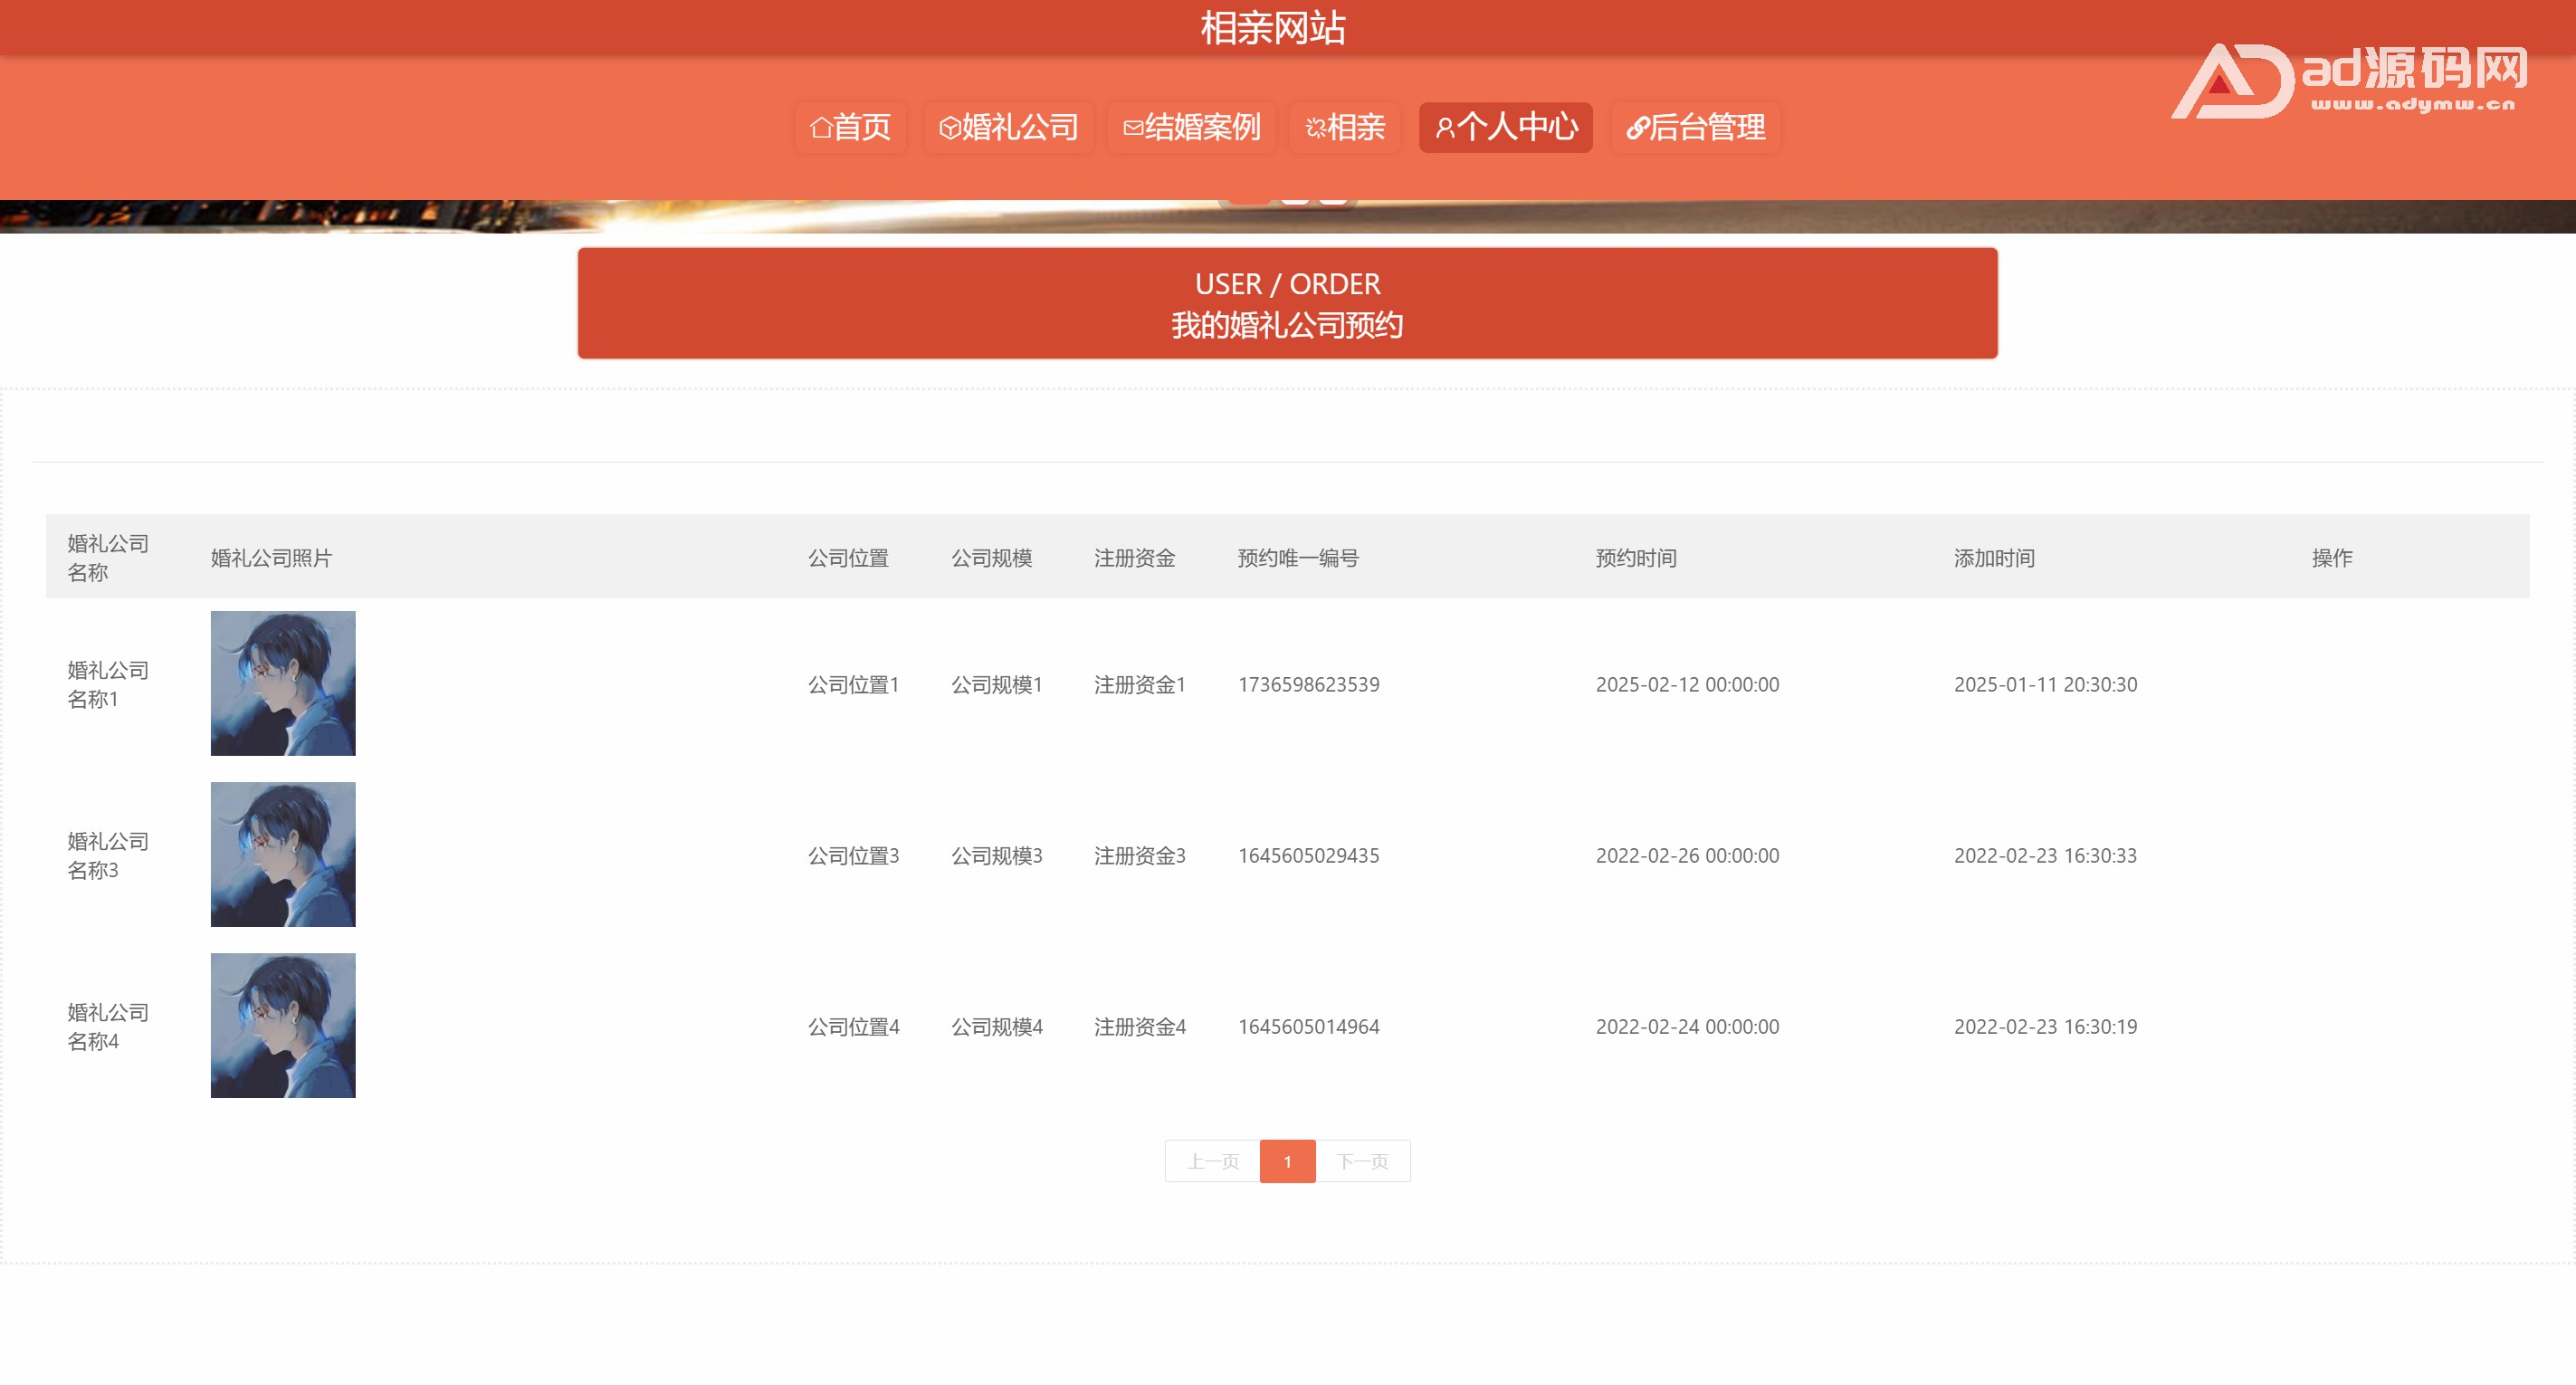Open the 婚礼公司 navigation item
Image resolution: width=2576 pixels, height=1385 pixels.
pos(1020,127)
